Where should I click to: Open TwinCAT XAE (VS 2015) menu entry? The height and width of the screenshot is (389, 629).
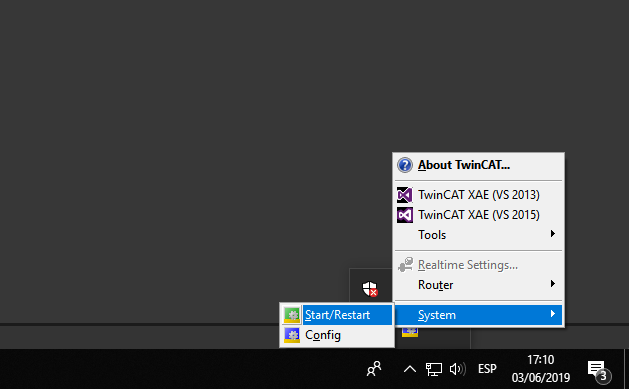(479, 215)
